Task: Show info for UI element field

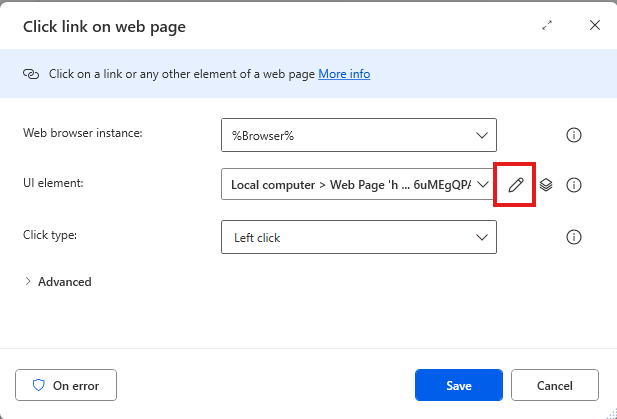Action: pyautogui.click(x=573, y=185)
